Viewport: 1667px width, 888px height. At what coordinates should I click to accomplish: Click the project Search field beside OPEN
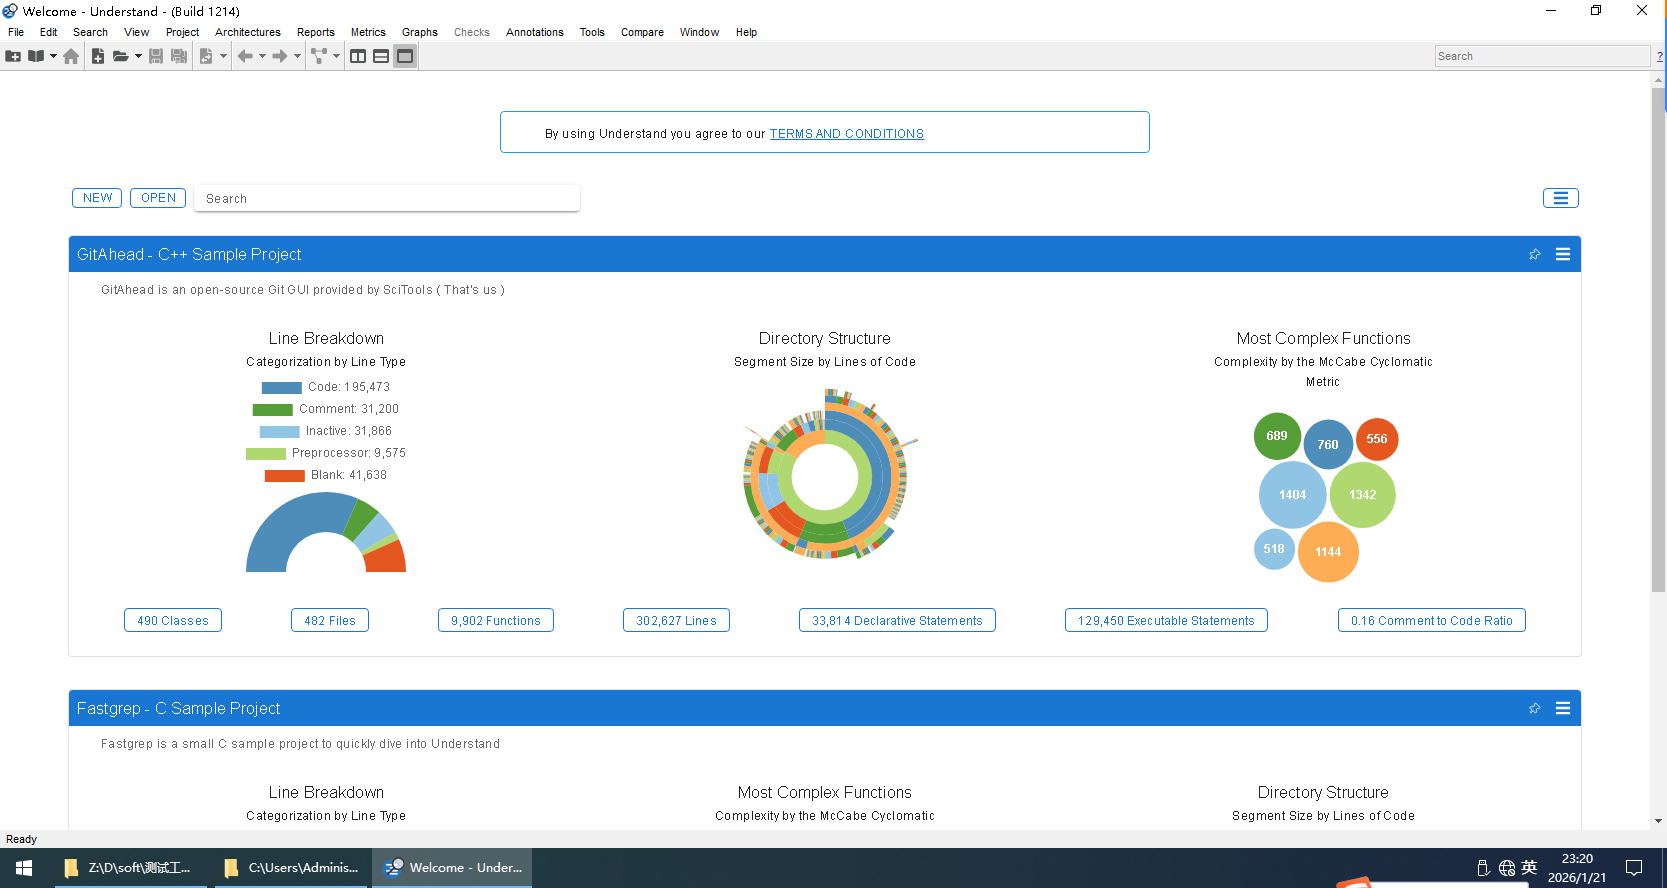pos(386,199)
